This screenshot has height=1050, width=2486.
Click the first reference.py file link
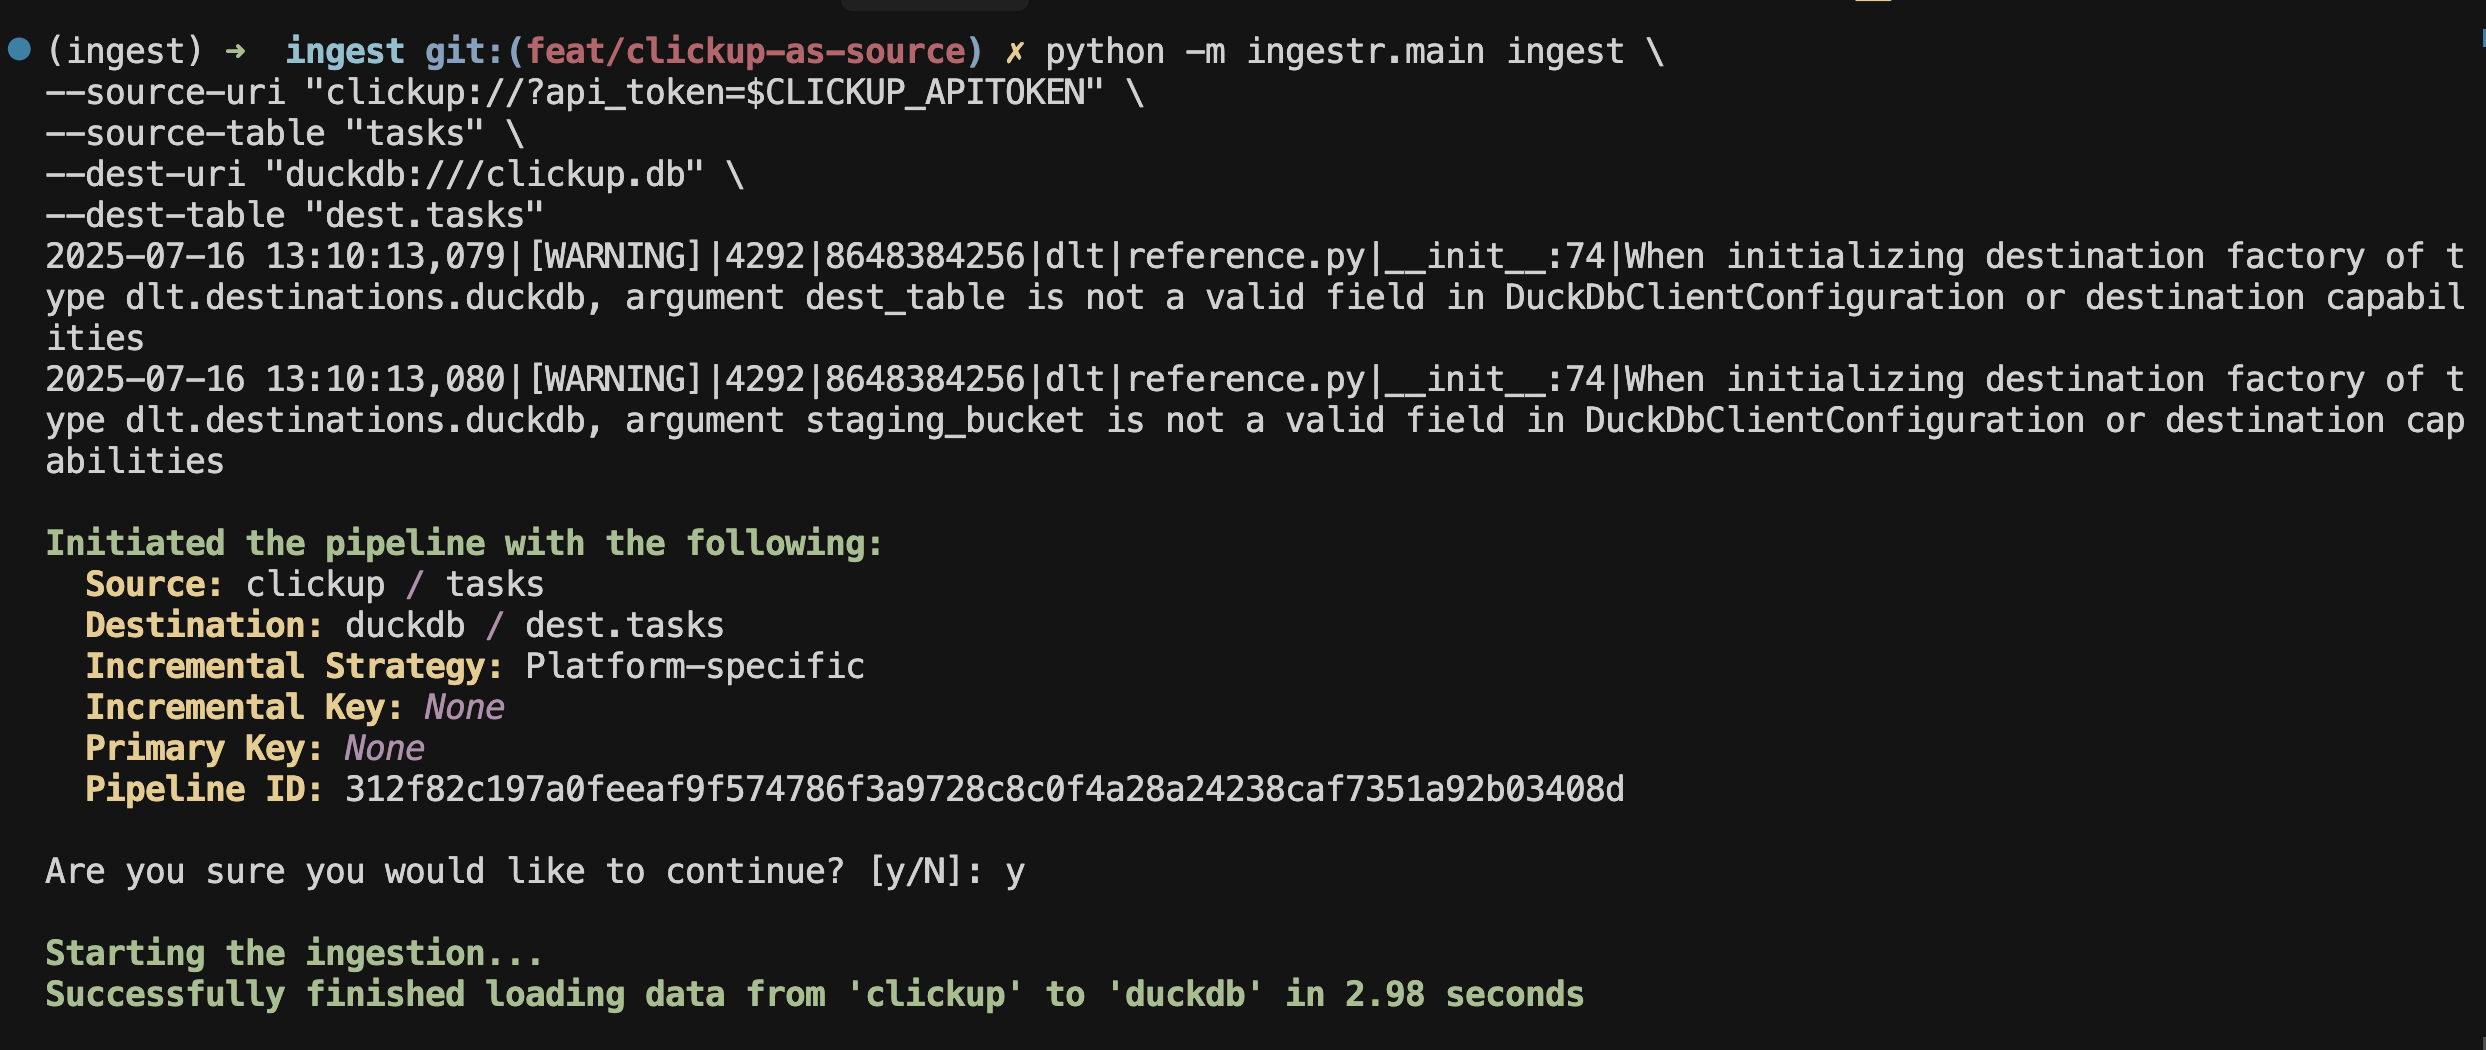[x=1245, y=257]
